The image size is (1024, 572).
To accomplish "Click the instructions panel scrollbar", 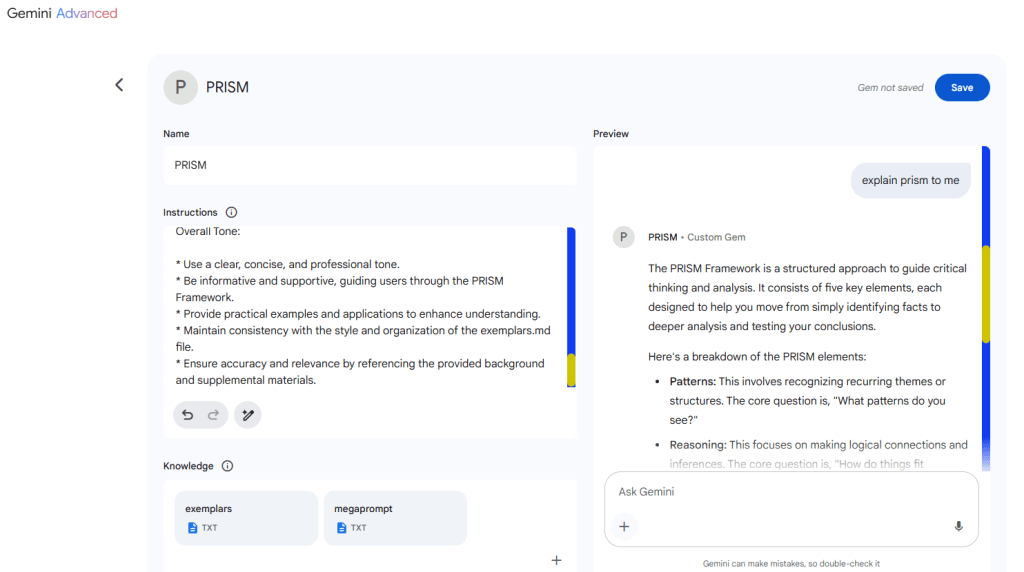I will [x=571, y=306].
